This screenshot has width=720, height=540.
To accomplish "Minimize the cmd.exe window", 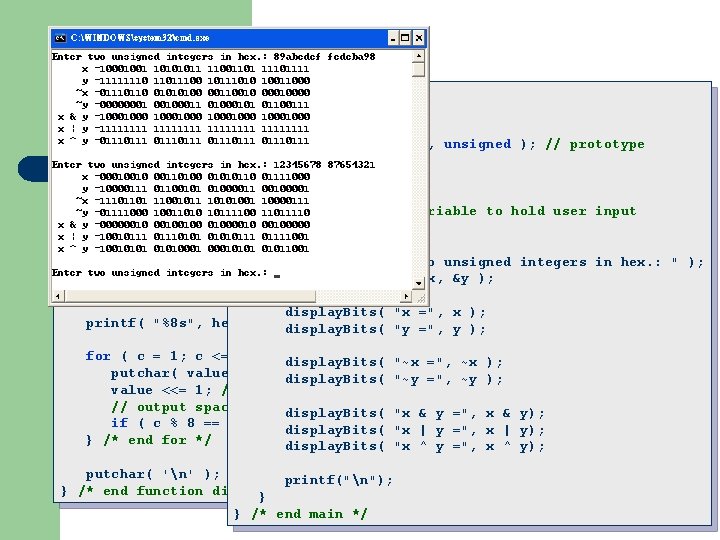I will (393, 38).
